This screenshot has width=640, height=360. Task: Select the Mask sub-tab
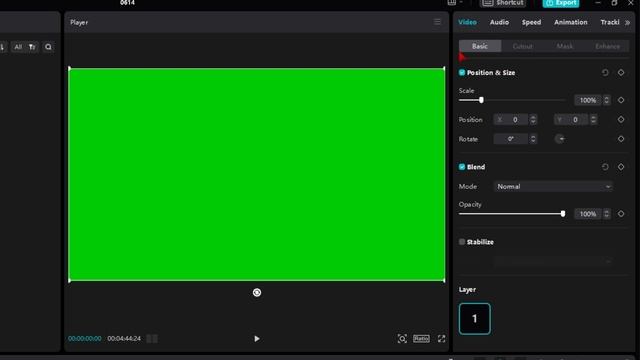pos(565,46)
